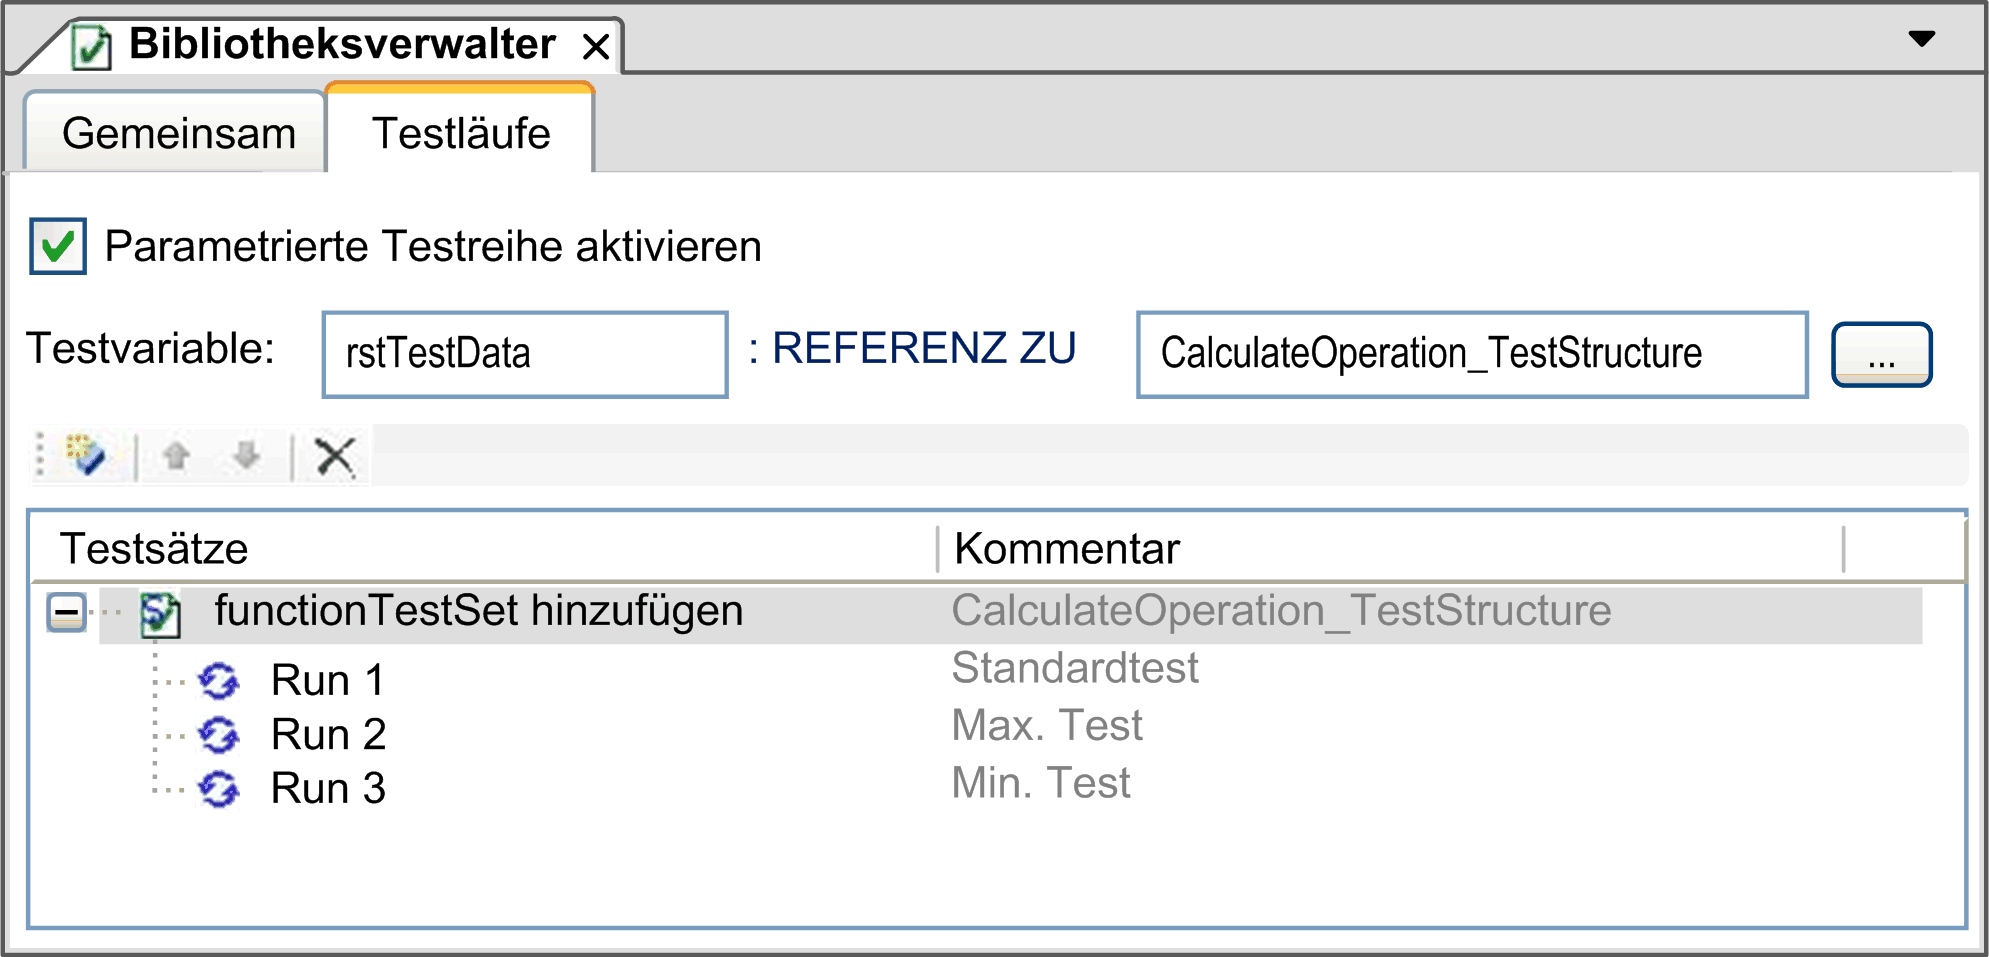
Task: Click the run icon next to Run 1
Action: [x=220, y=680]
